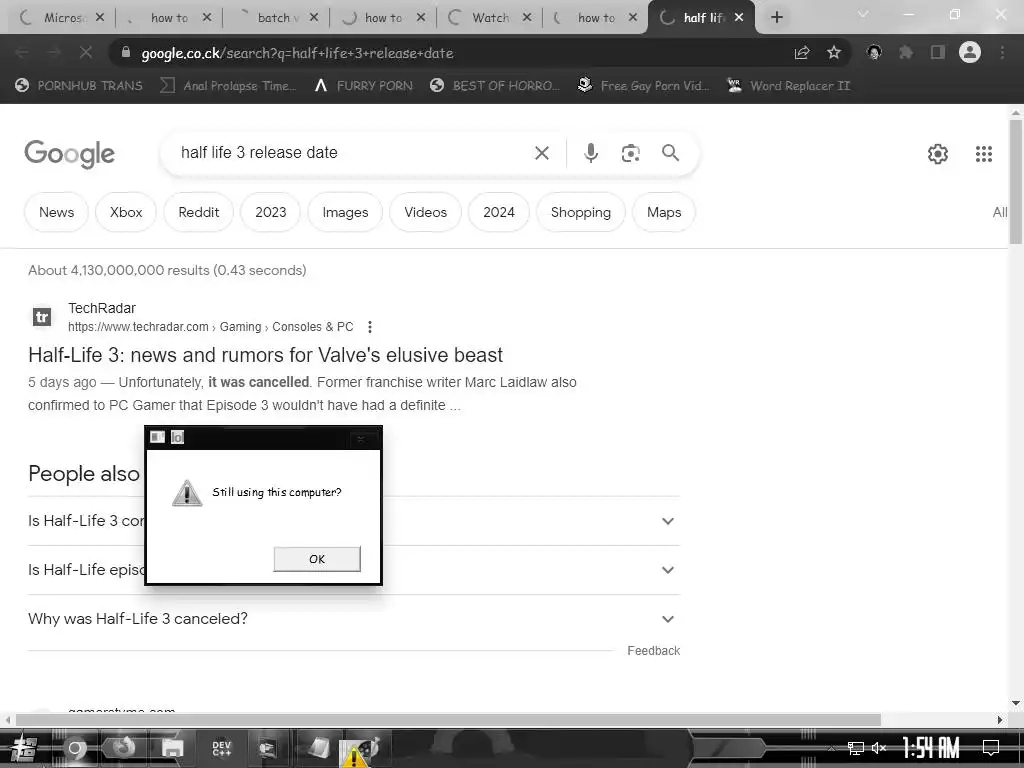Open the tab search dropdown arrow
The image size is (1024, 768).
click(x=862, y=16)
